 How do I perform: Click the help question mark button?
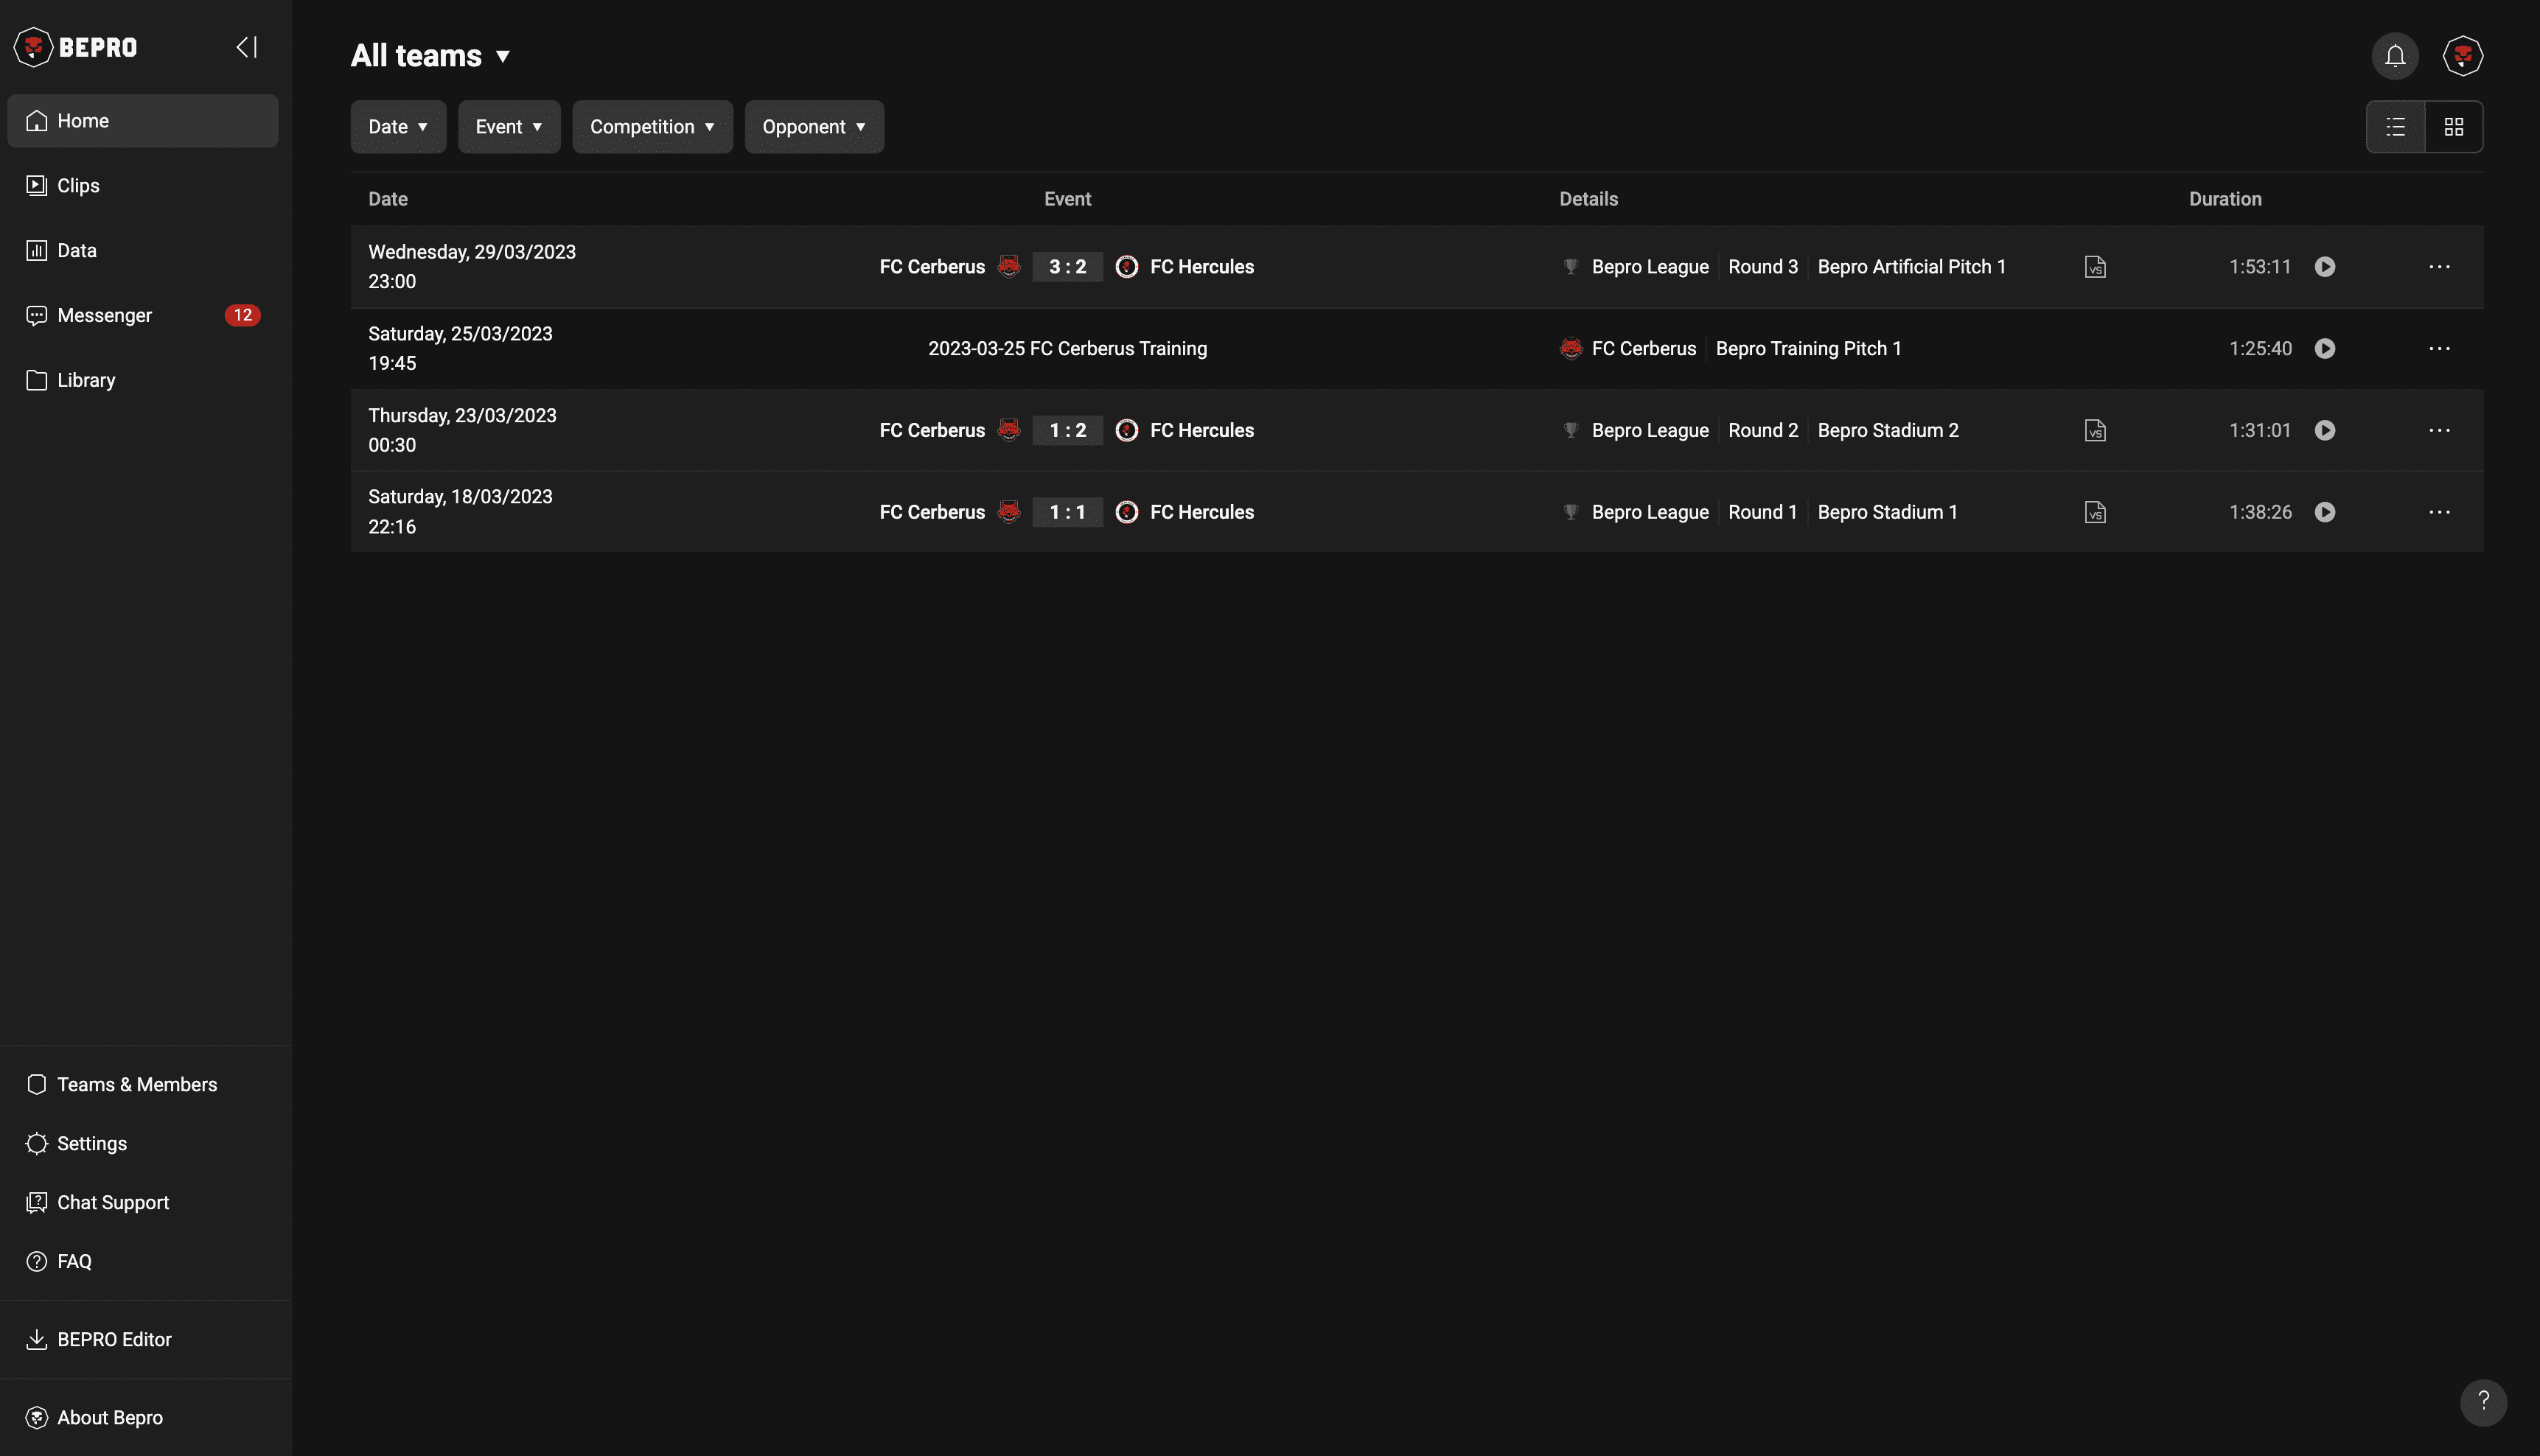(2483, 1402)
